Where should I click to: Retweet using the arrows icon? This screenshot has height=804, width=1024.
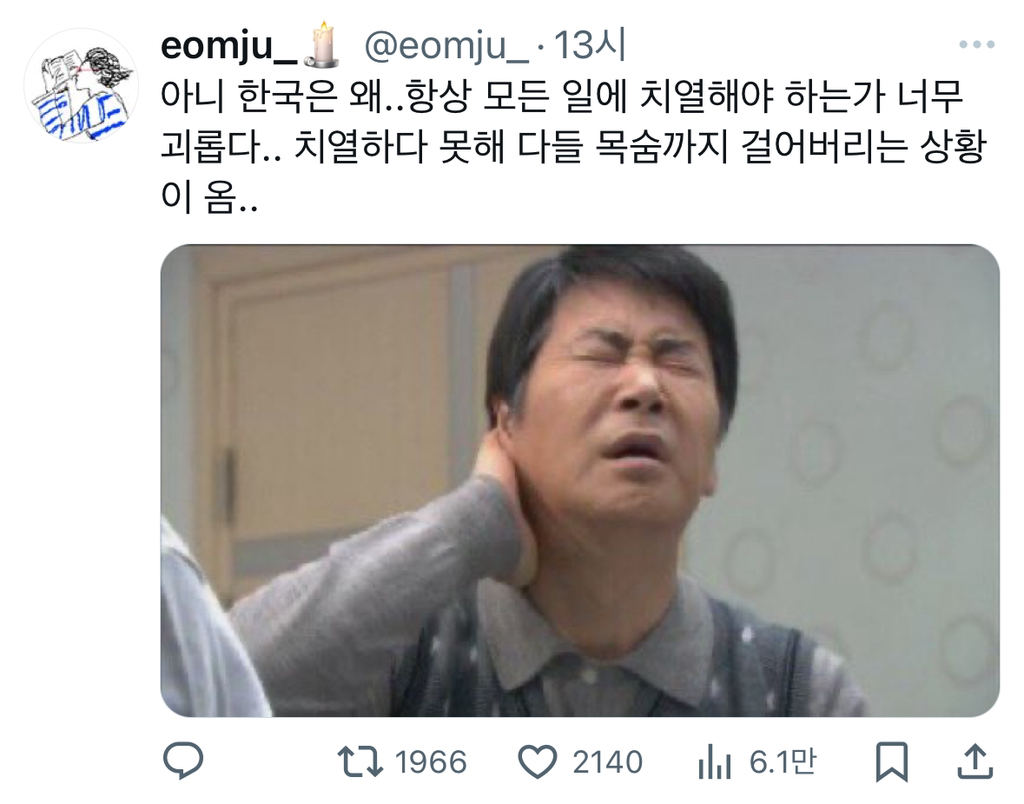pos(360,762)
